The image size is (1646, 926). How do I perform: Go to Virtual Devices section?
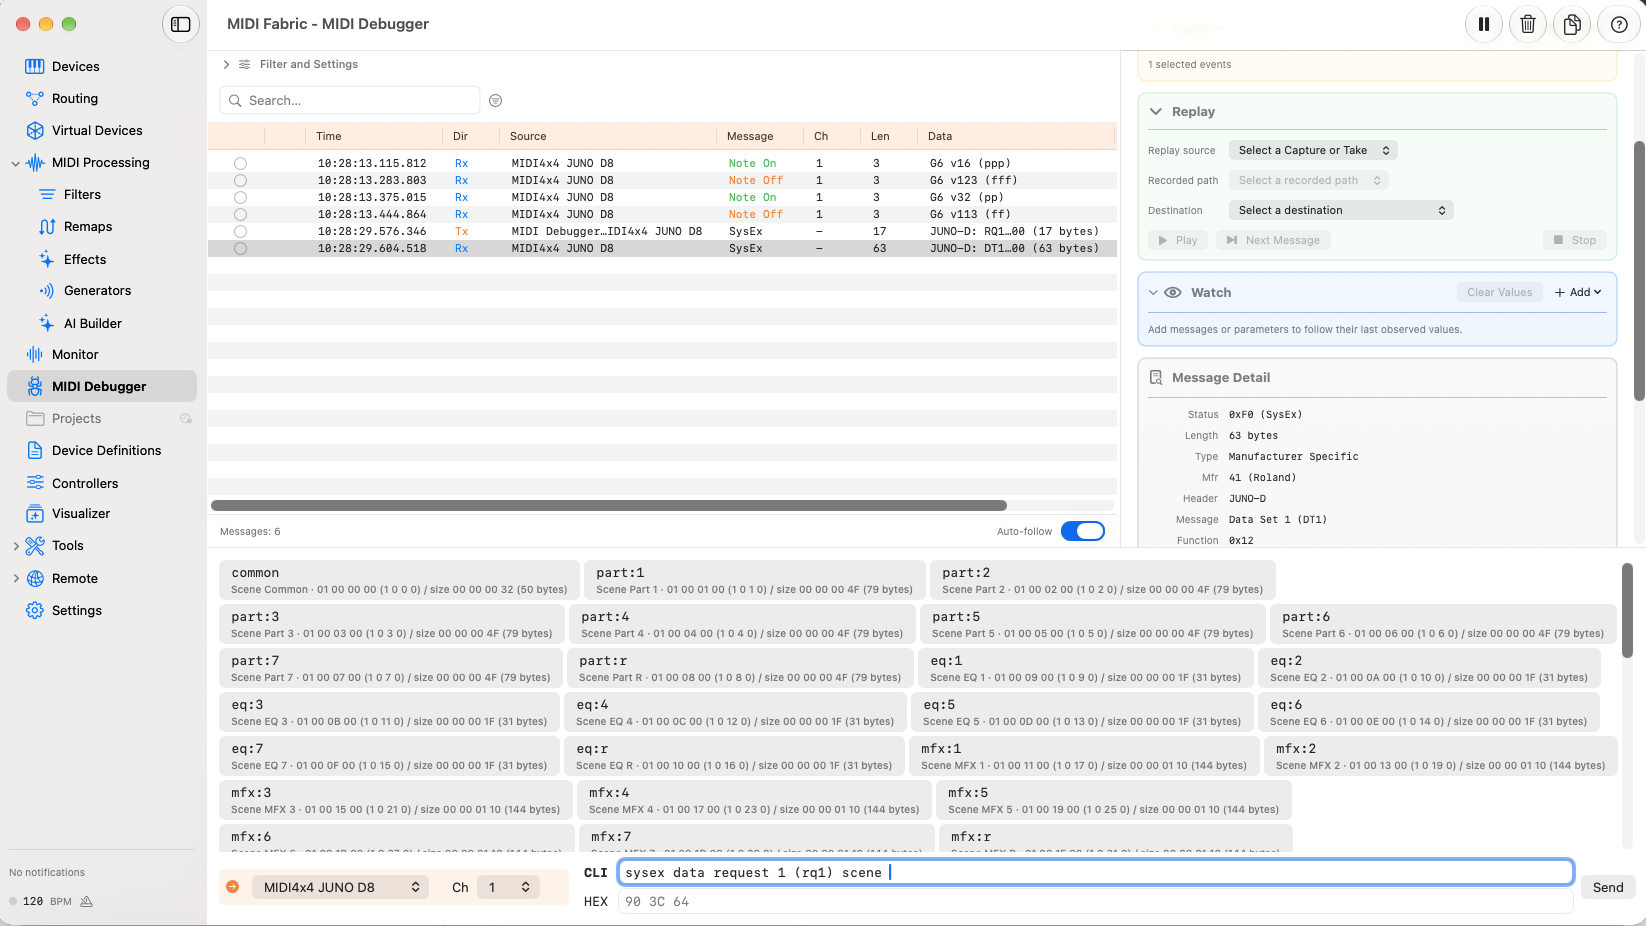[97, 130]
